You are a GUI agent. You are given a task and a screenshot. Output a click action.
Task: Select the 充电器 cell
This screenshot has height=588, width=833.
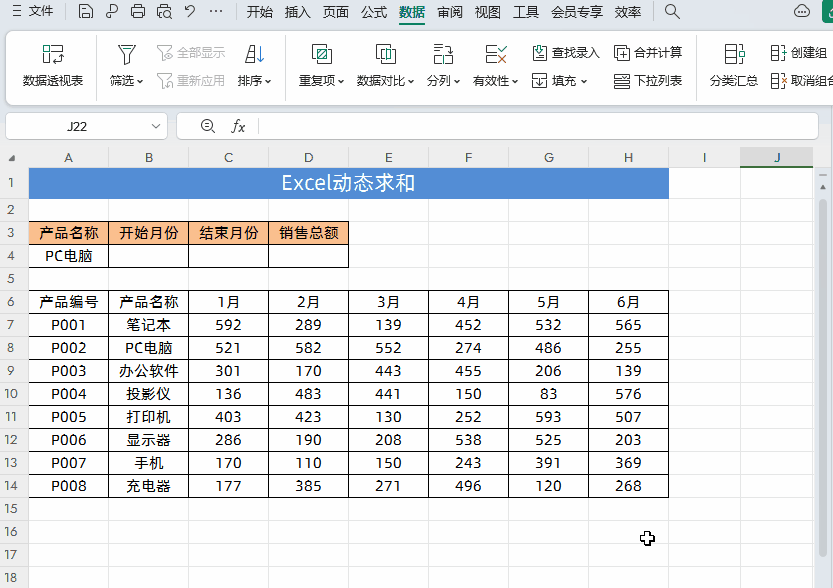click(x=149, y=486)
